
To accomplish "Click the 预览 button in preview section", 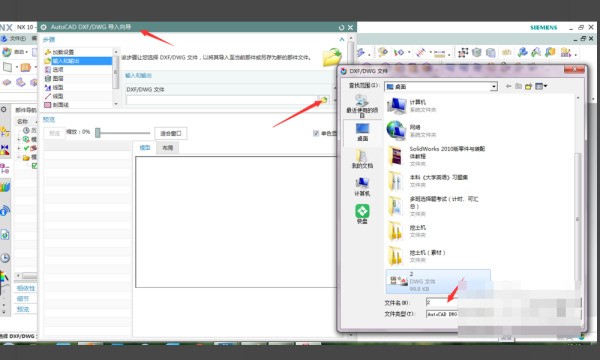I will click(55, 133).
